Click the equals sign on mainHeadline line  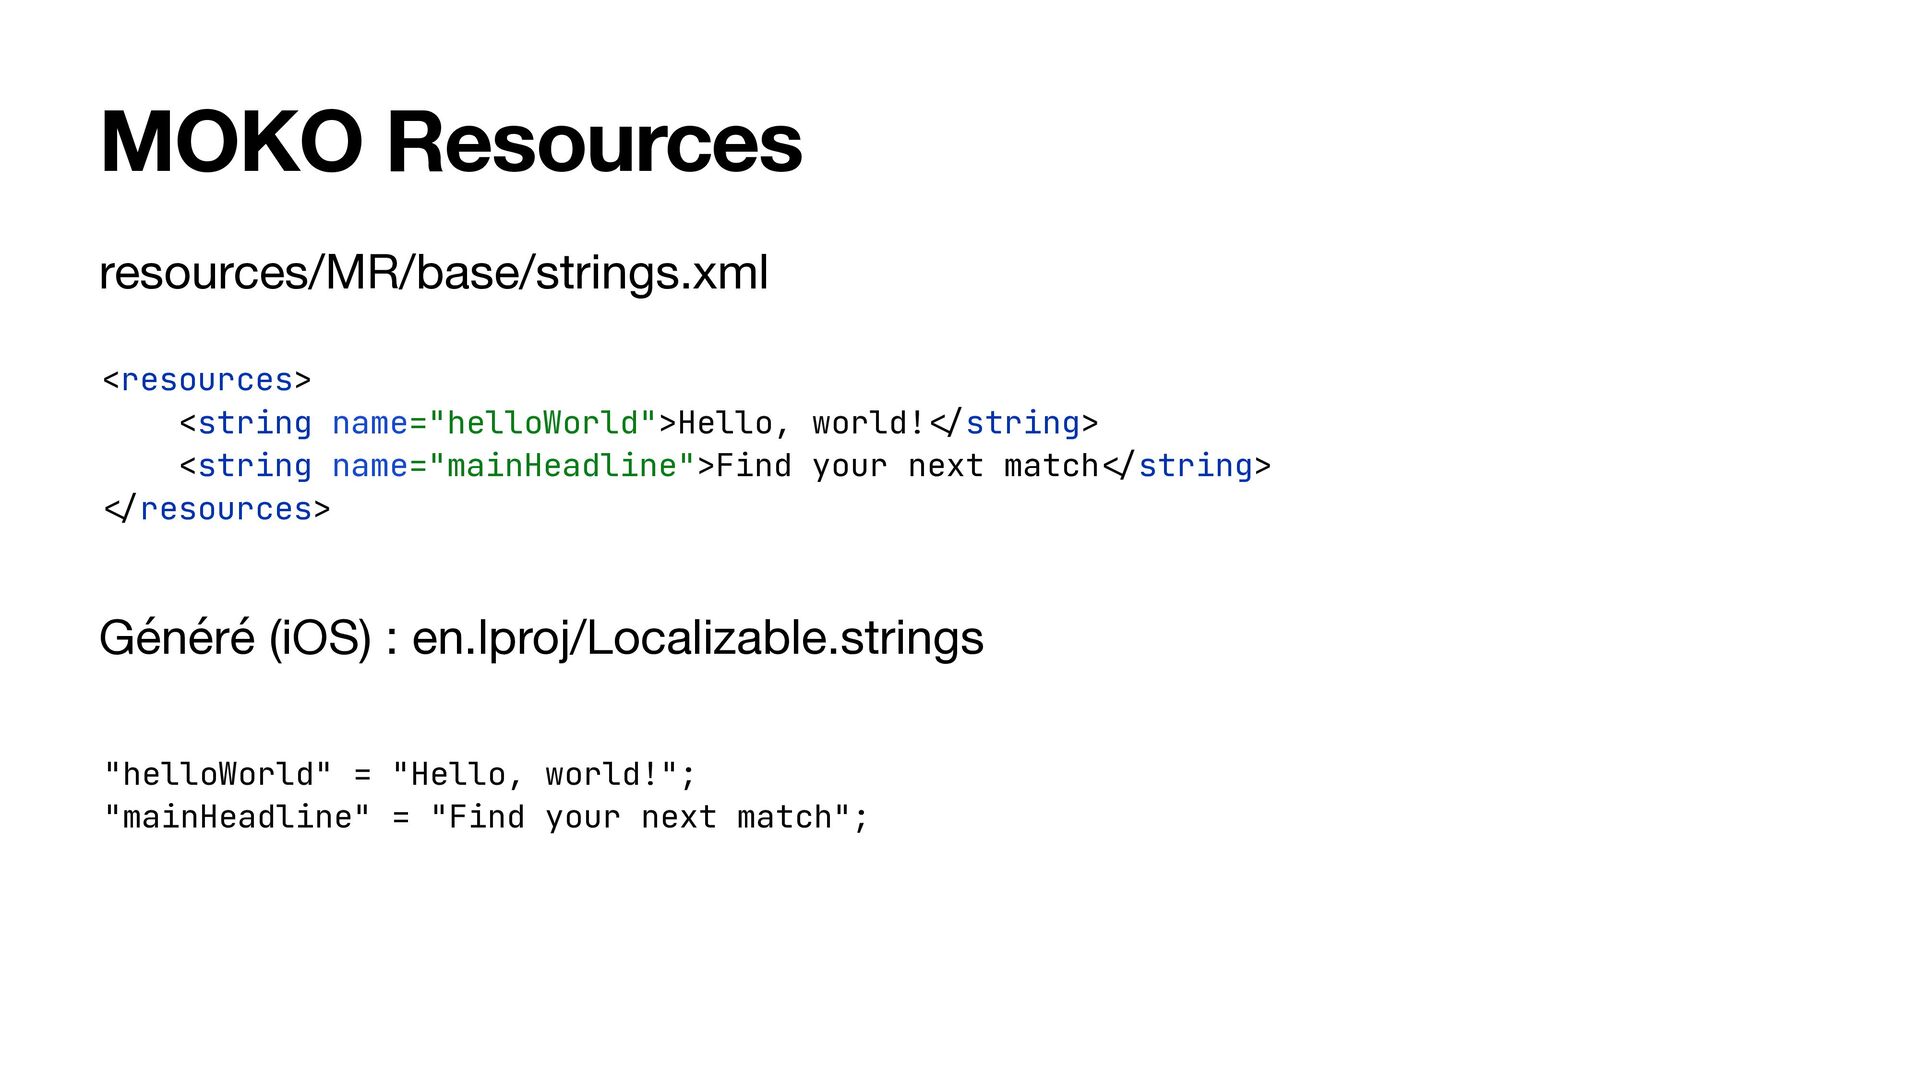400,818
